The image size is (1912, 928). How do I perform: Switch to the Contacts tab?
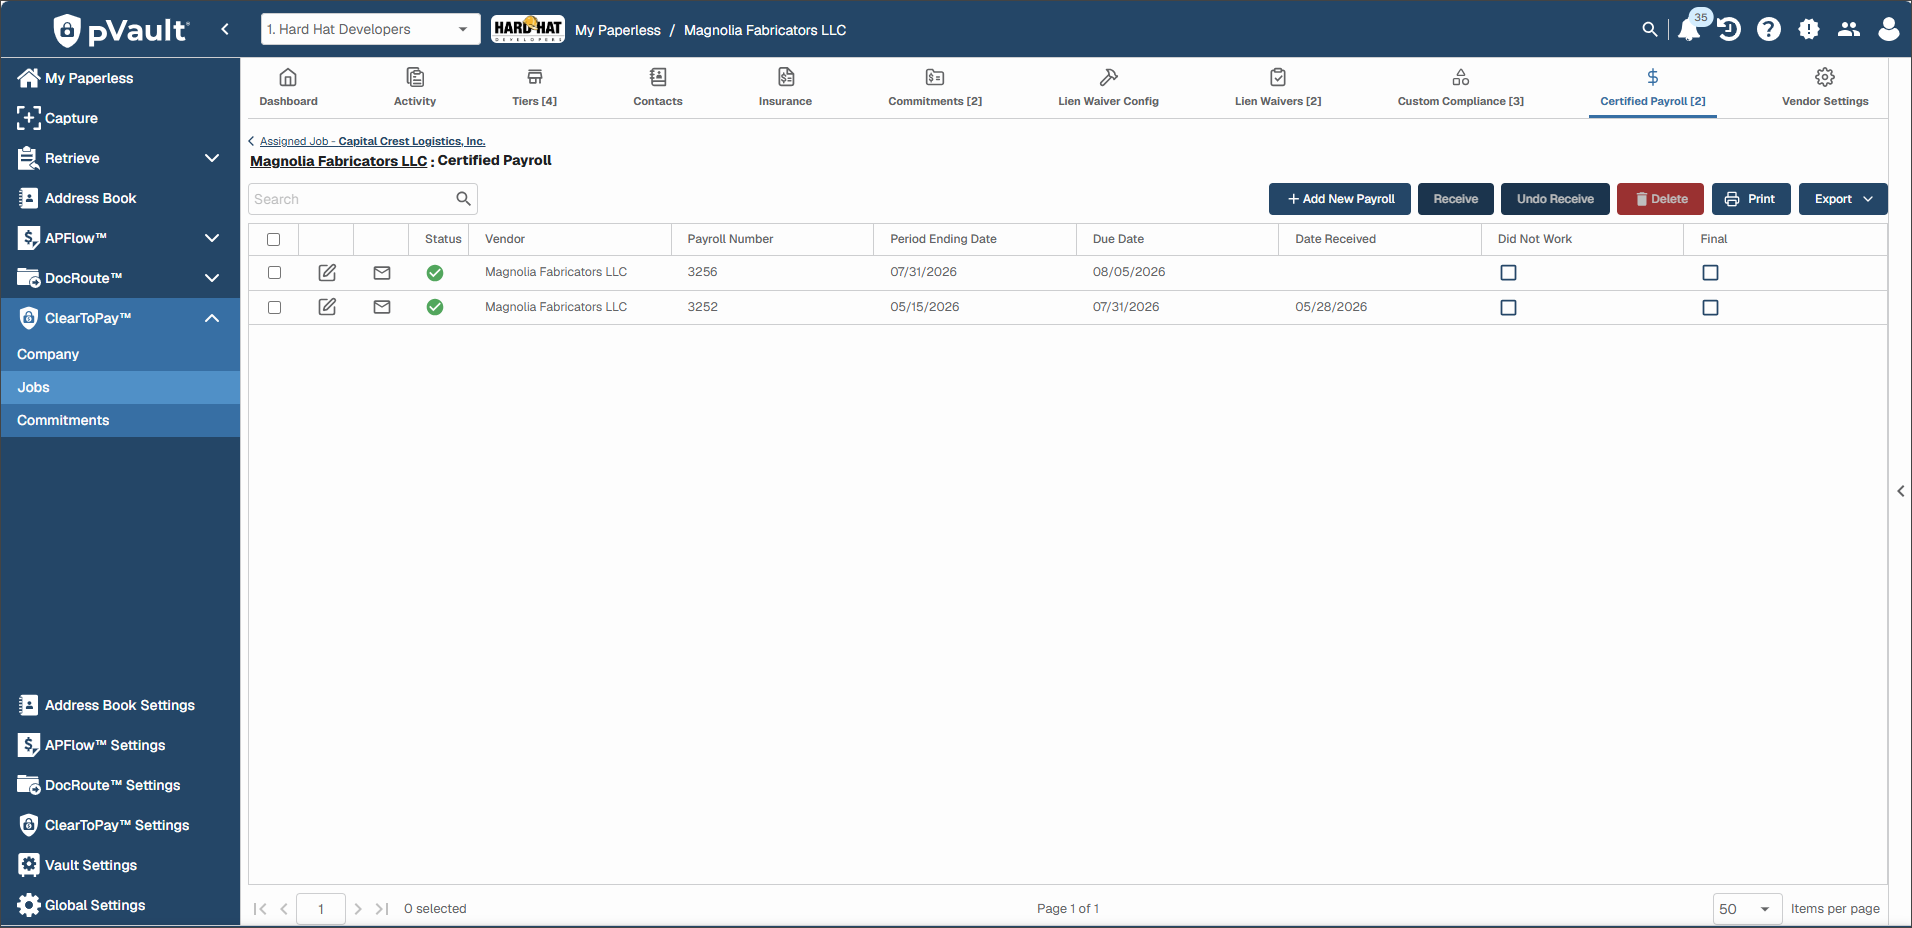pos(658,87)
